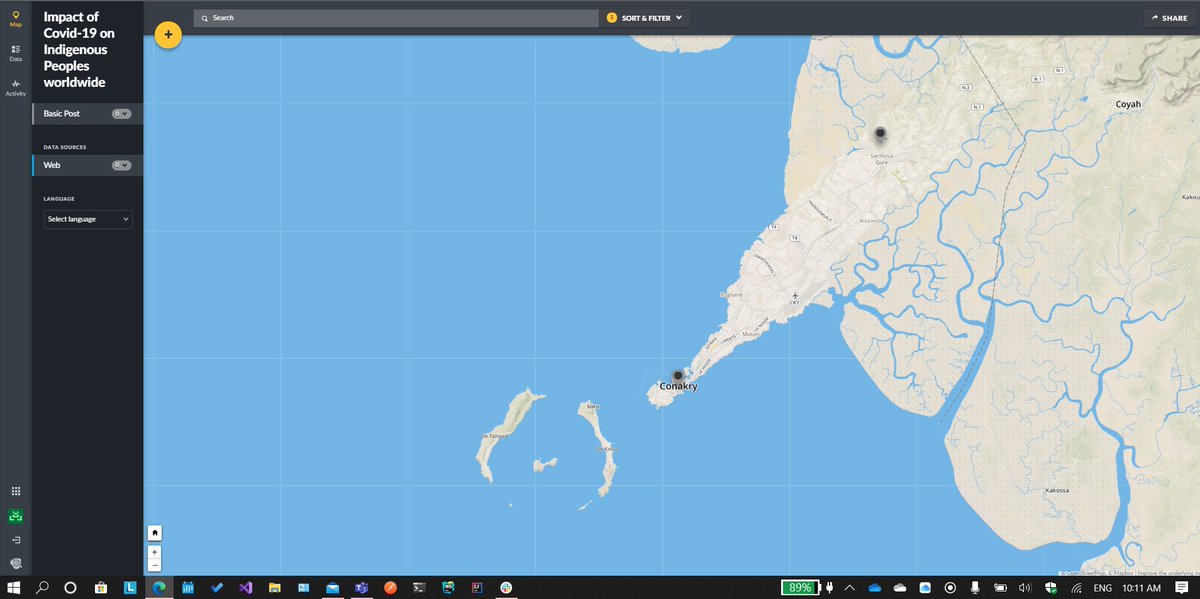Open Windows Security tray icon
The image size is (1200, 599).
(x=1051, y=588)
